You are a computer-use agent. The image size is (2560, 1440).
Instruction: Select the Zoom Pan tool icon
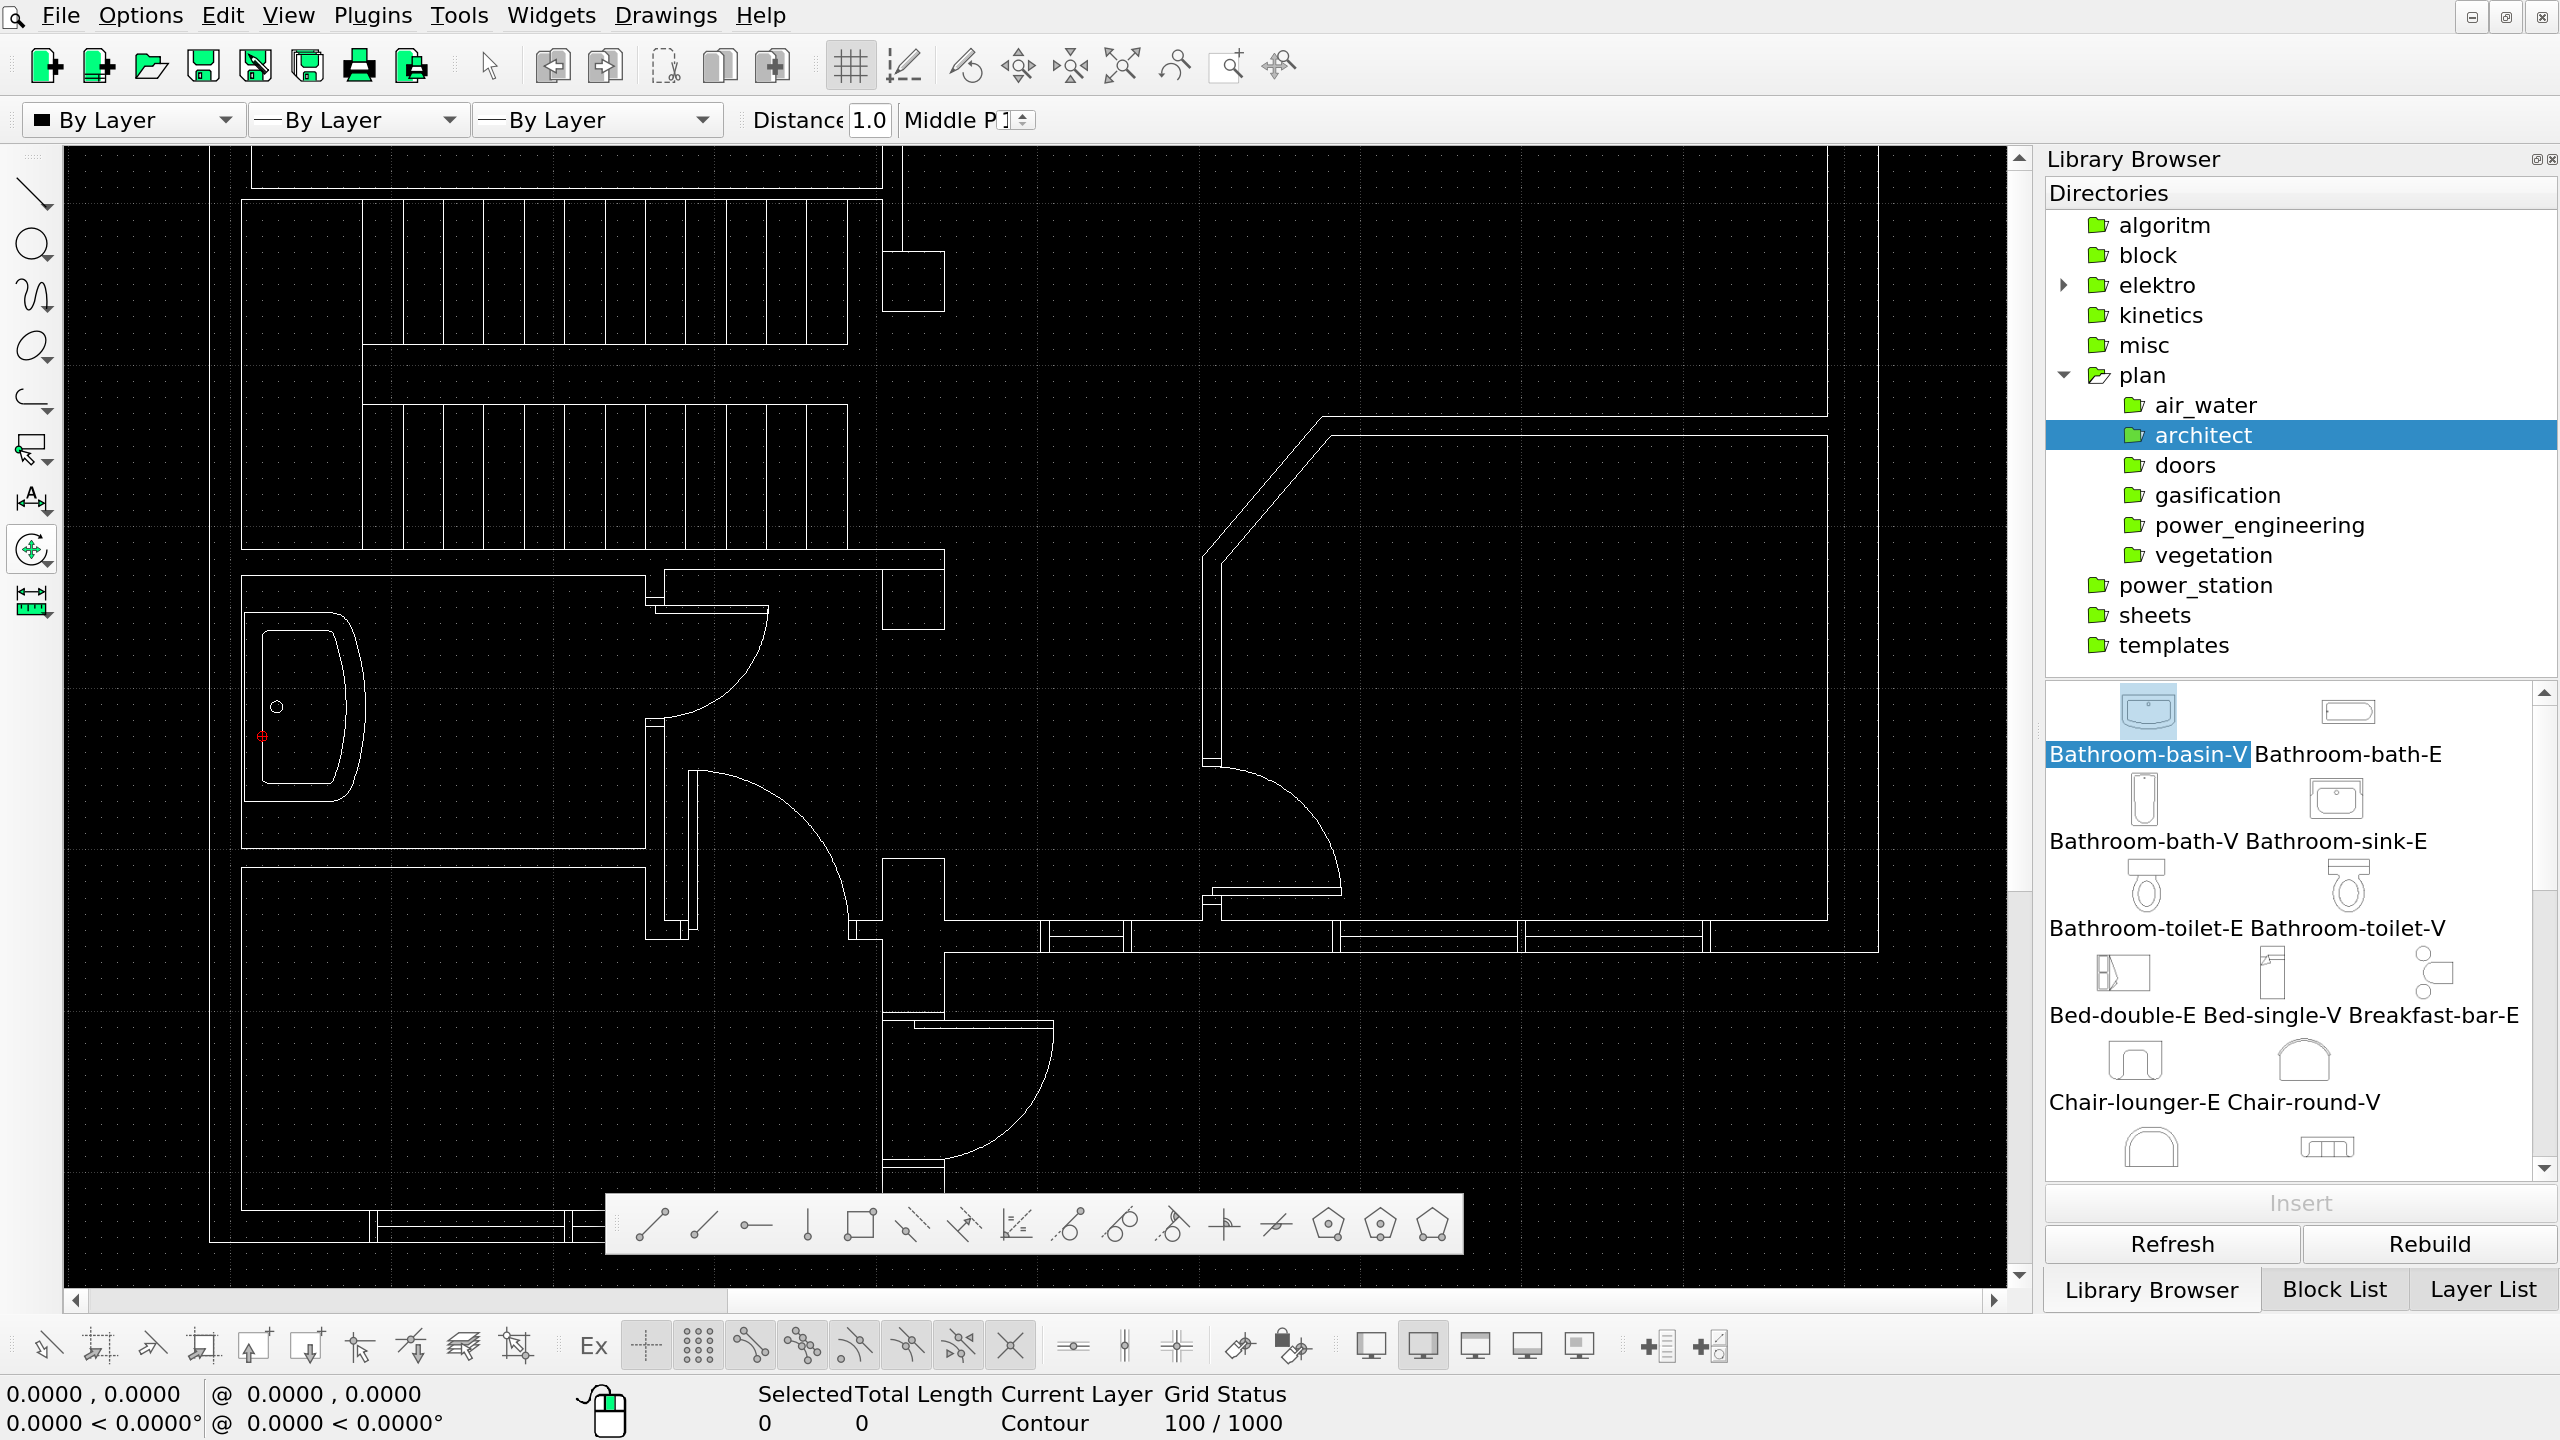(1278, 66)
